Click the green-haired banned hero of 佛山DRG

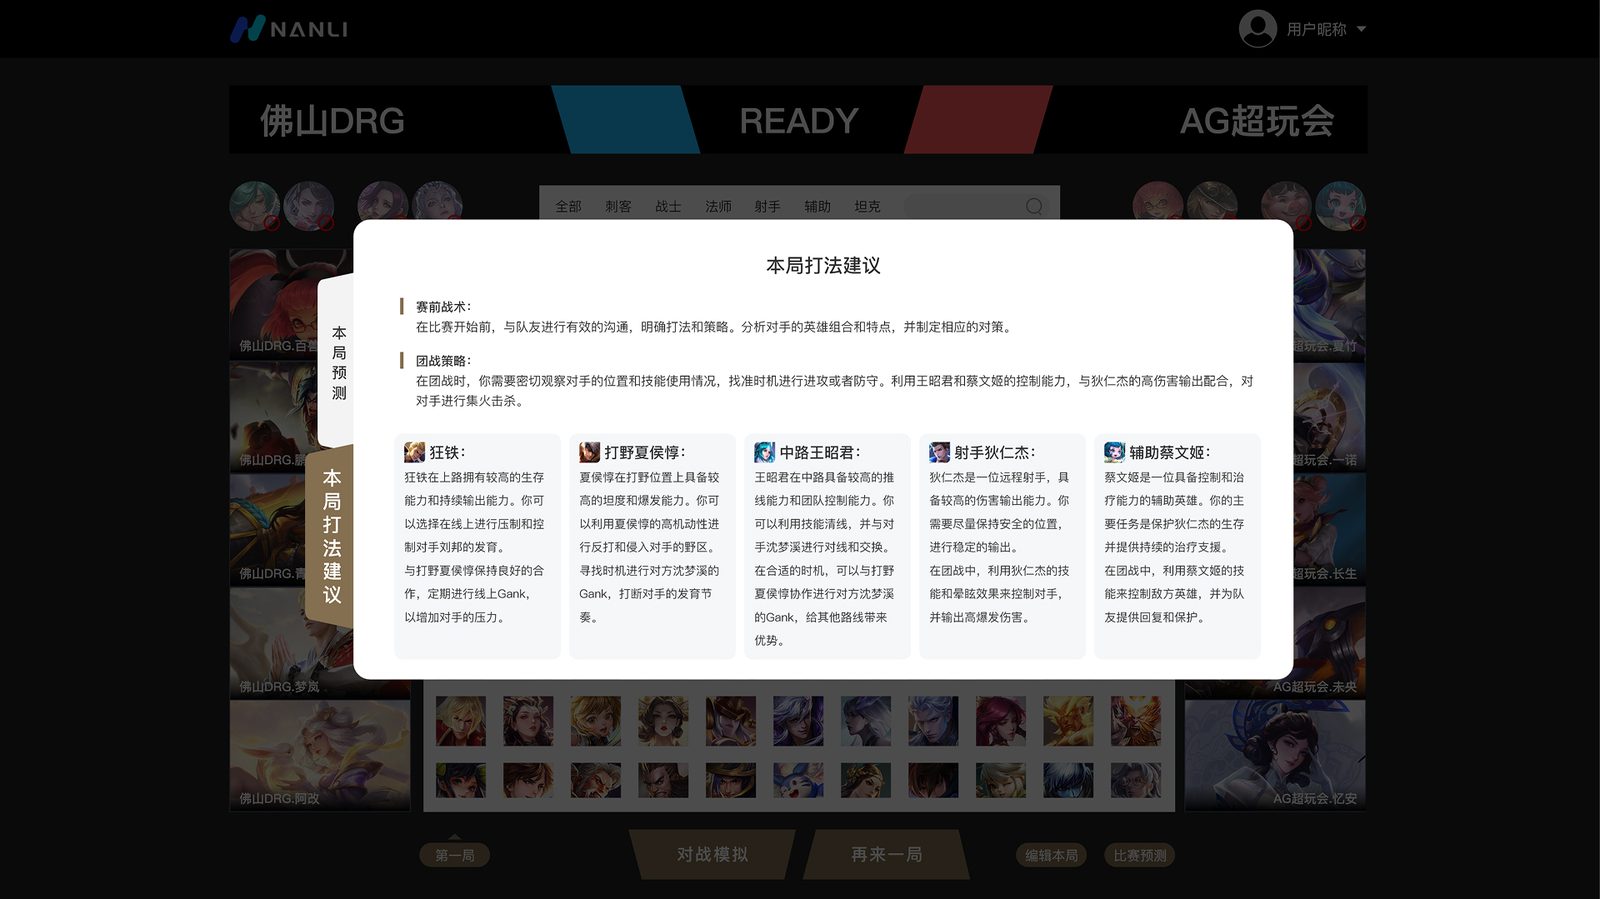(254, 206)
